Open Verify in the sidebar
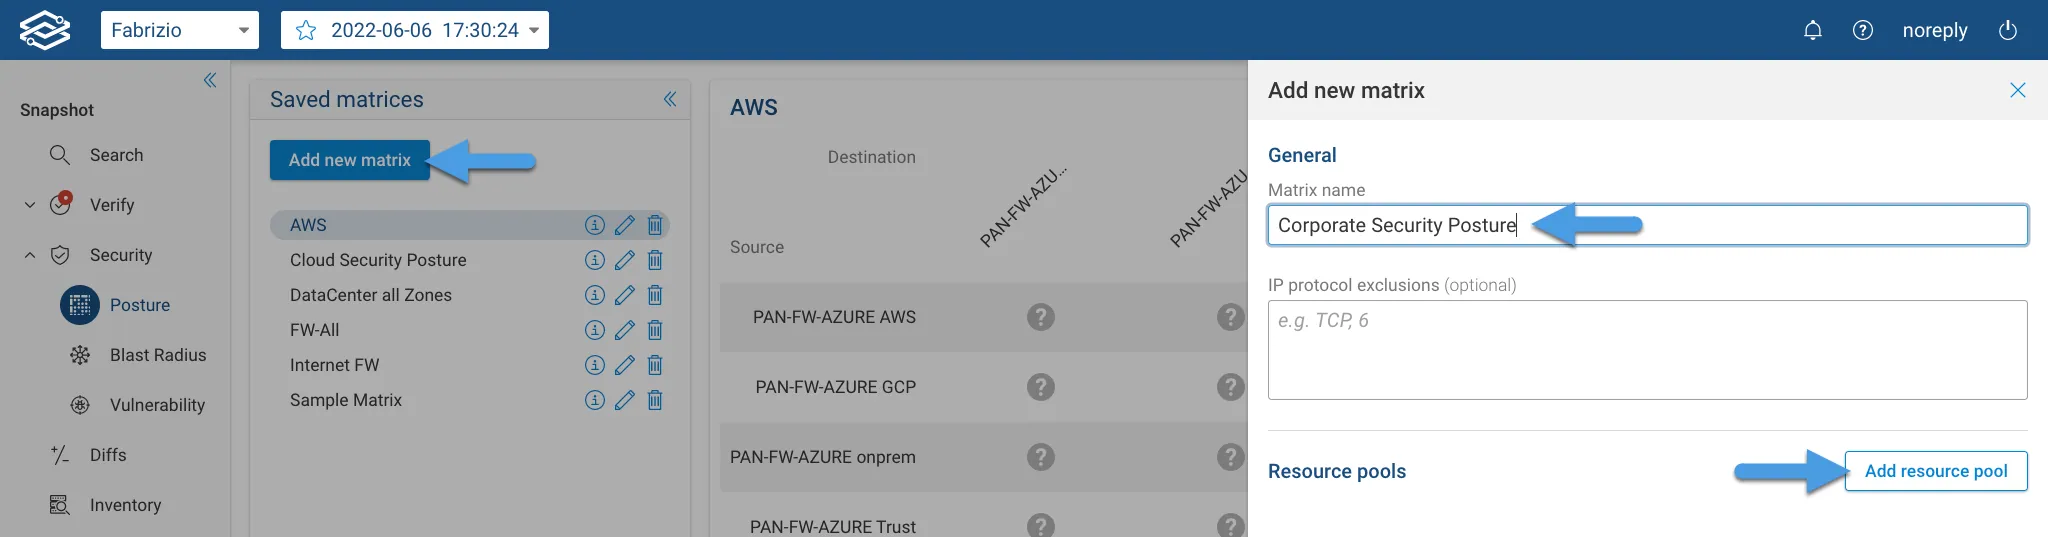The width and height of the screenshot is (2048, 537). click(112, 205)
